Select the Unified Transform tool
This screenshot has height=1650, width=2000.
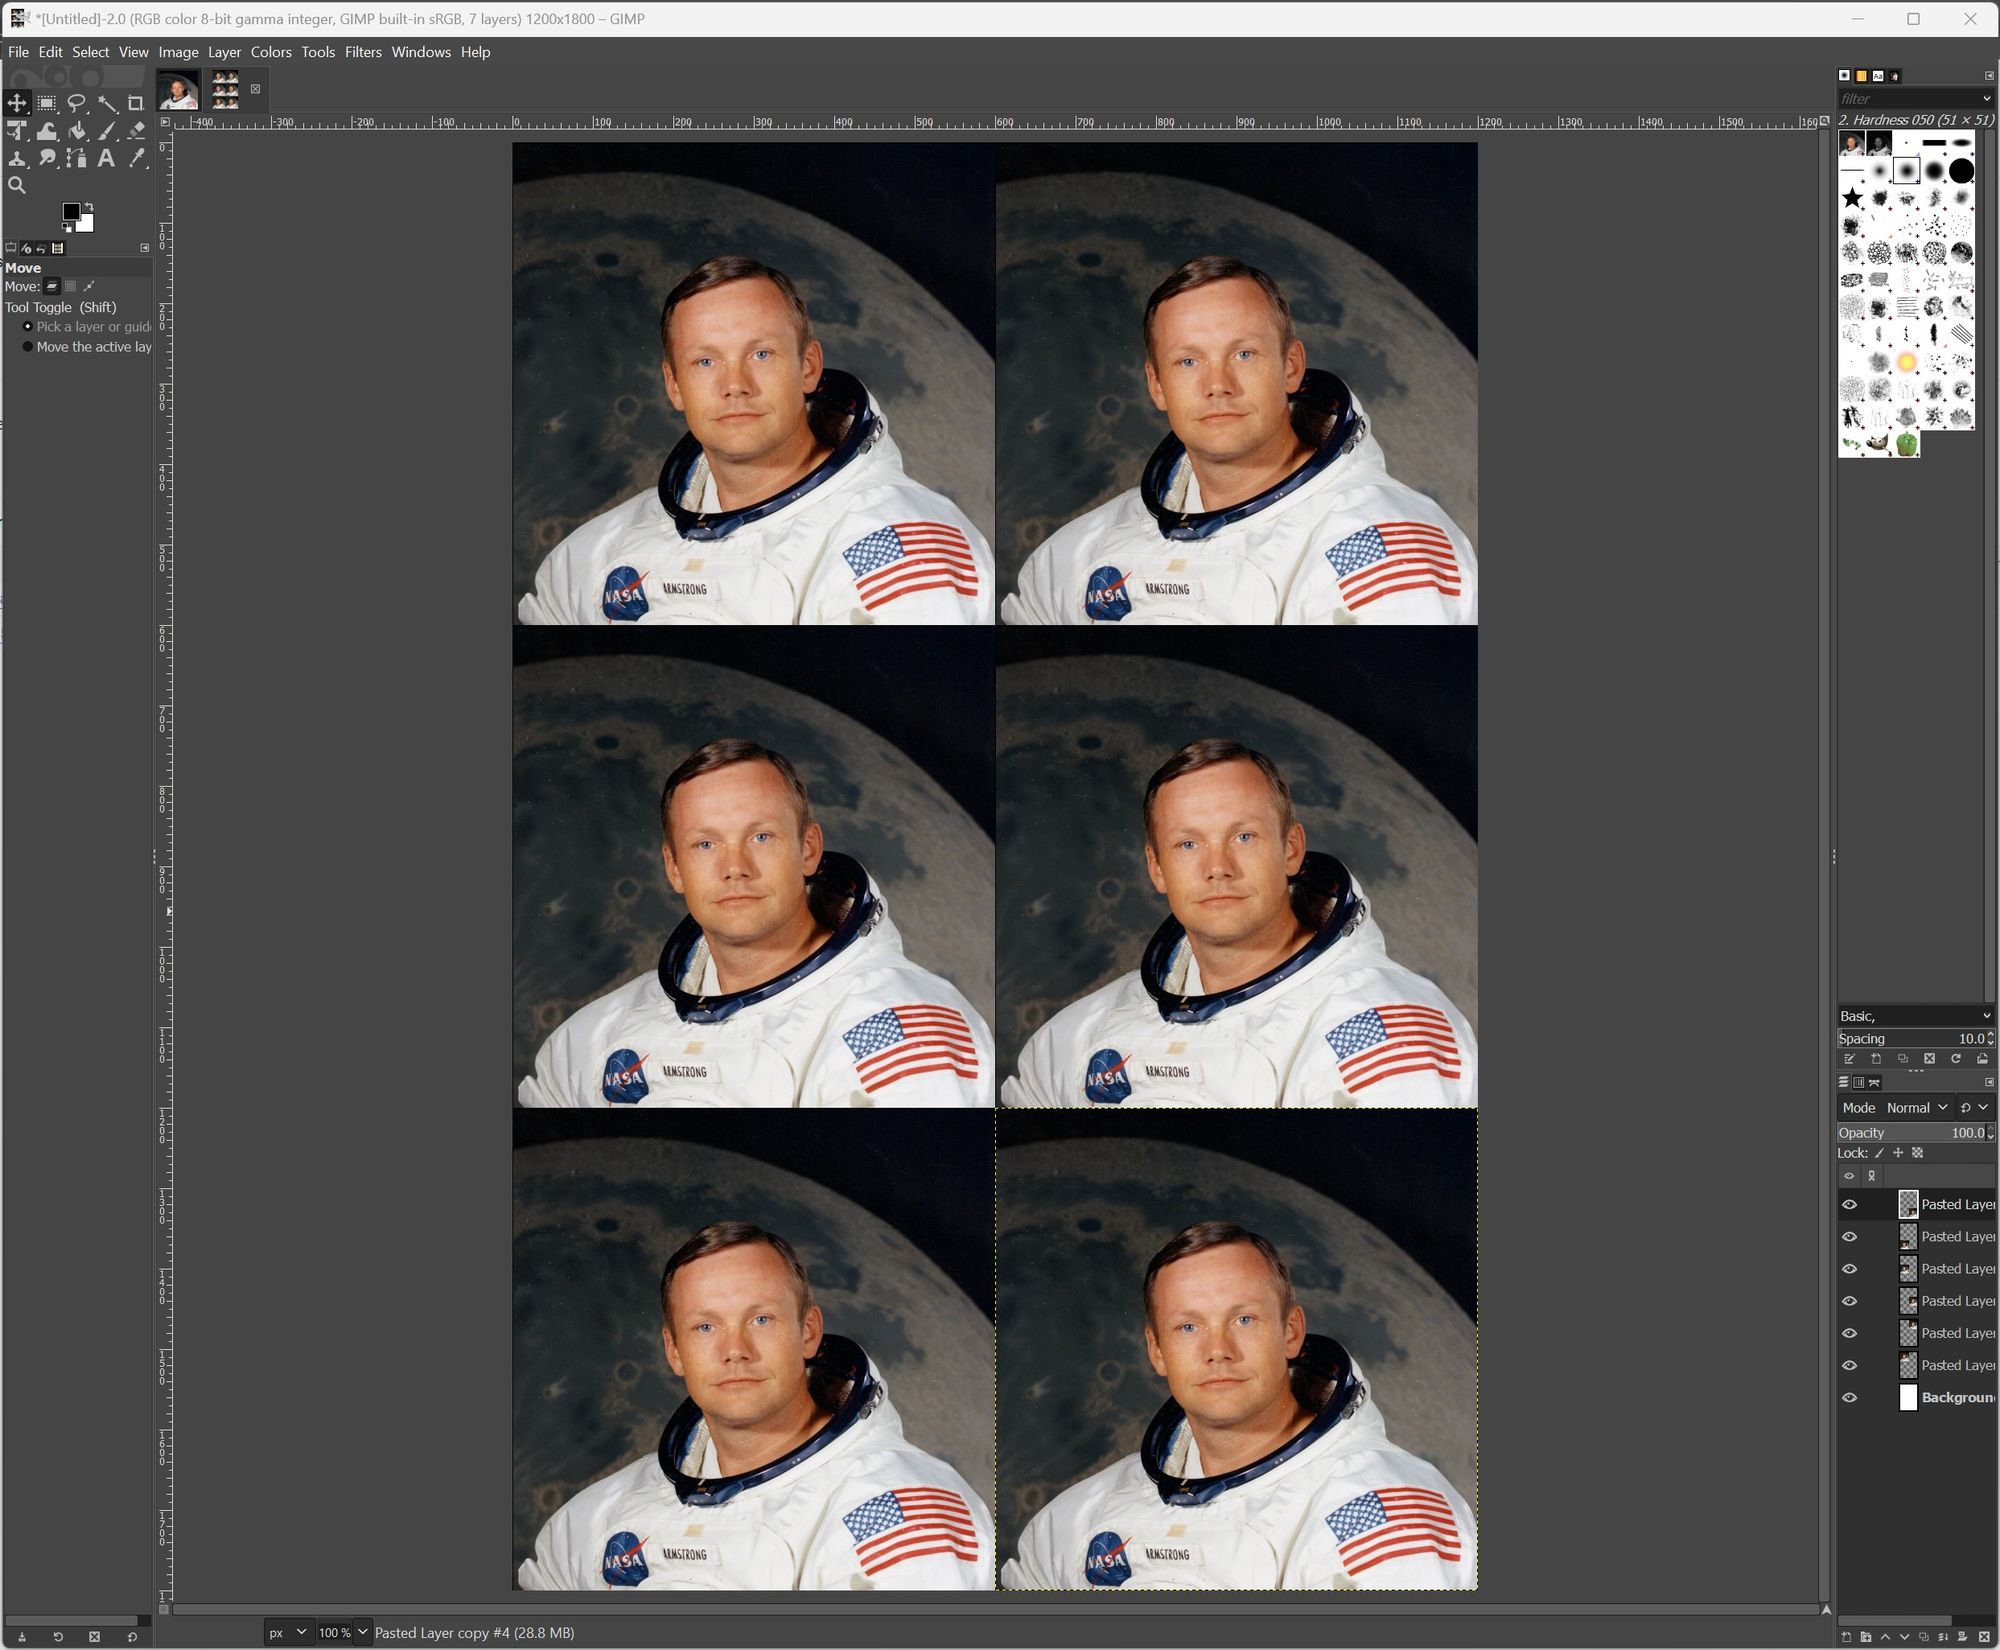tap(17, 130)
